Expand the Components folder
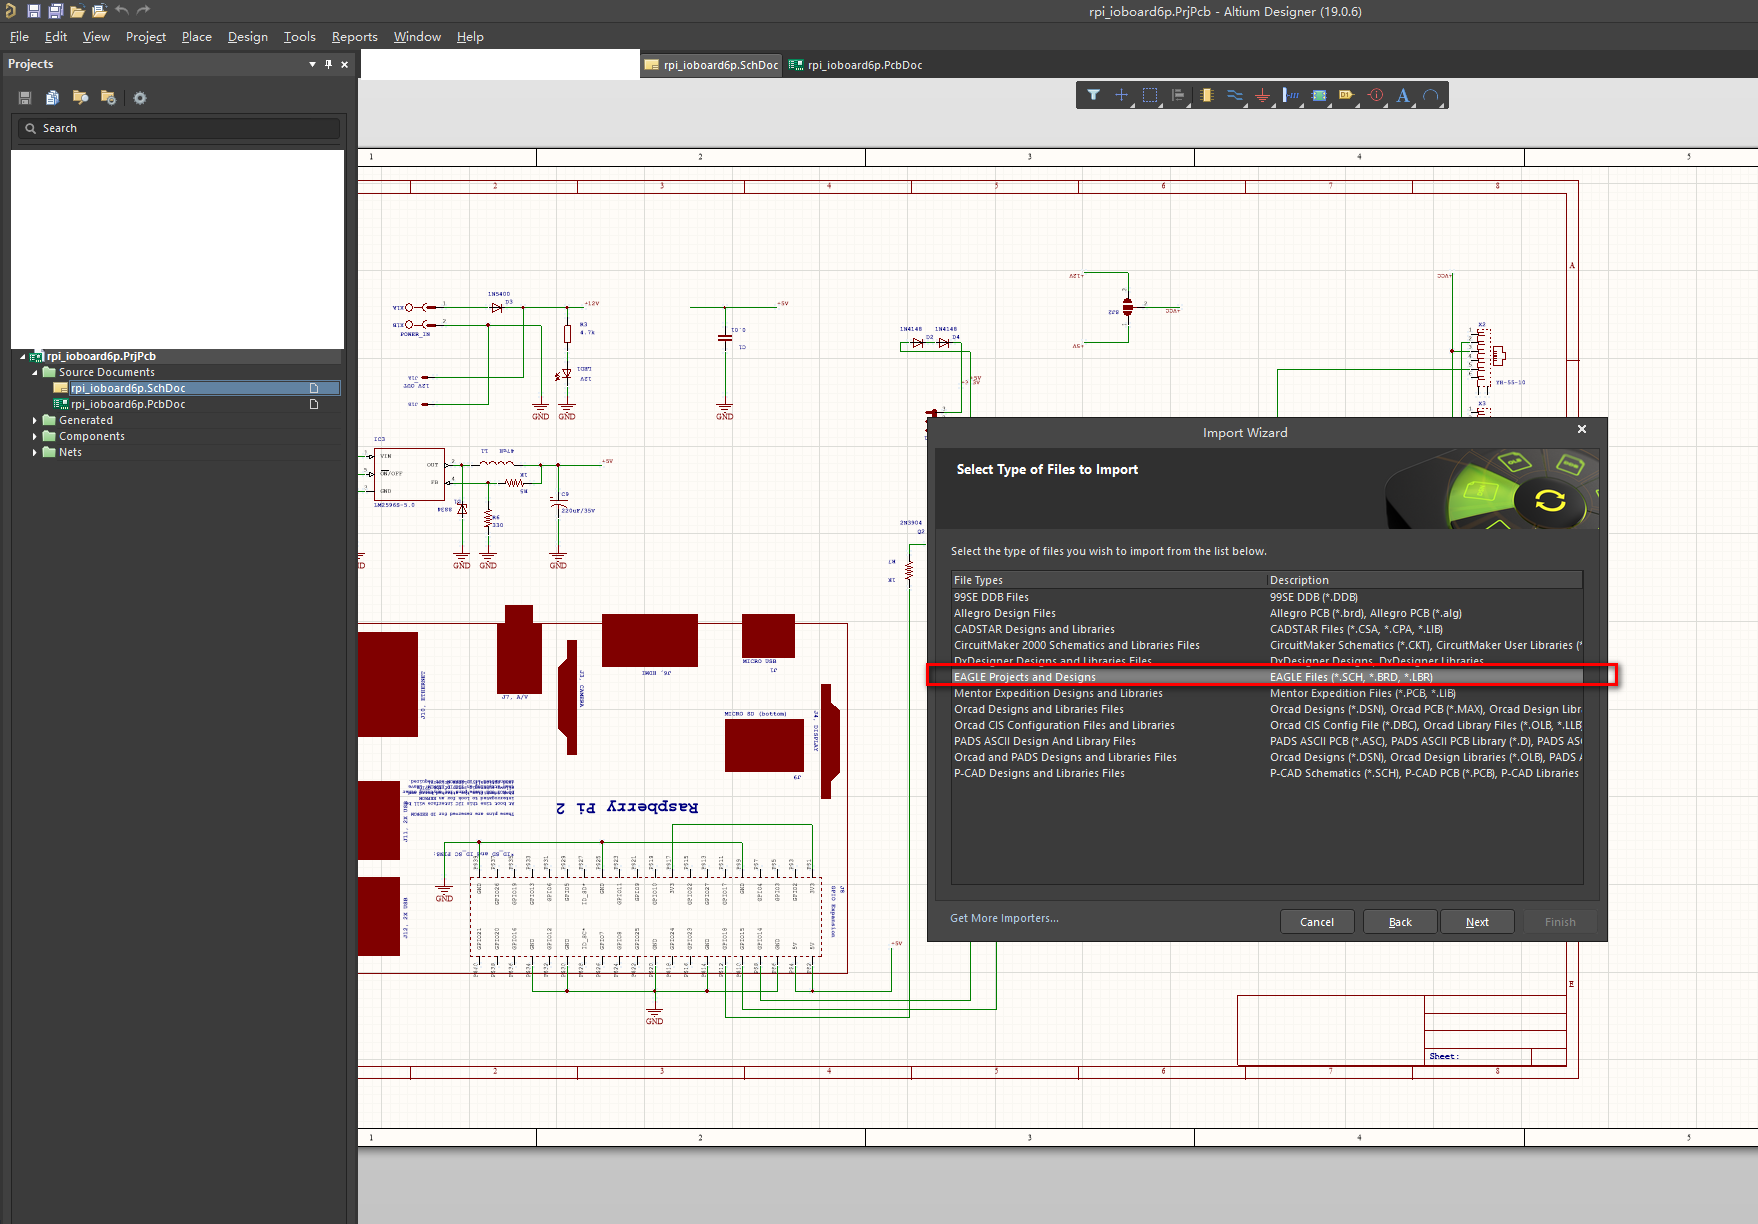The image size is (1758, 1224). pyautogui.click(x=35, y=436)
